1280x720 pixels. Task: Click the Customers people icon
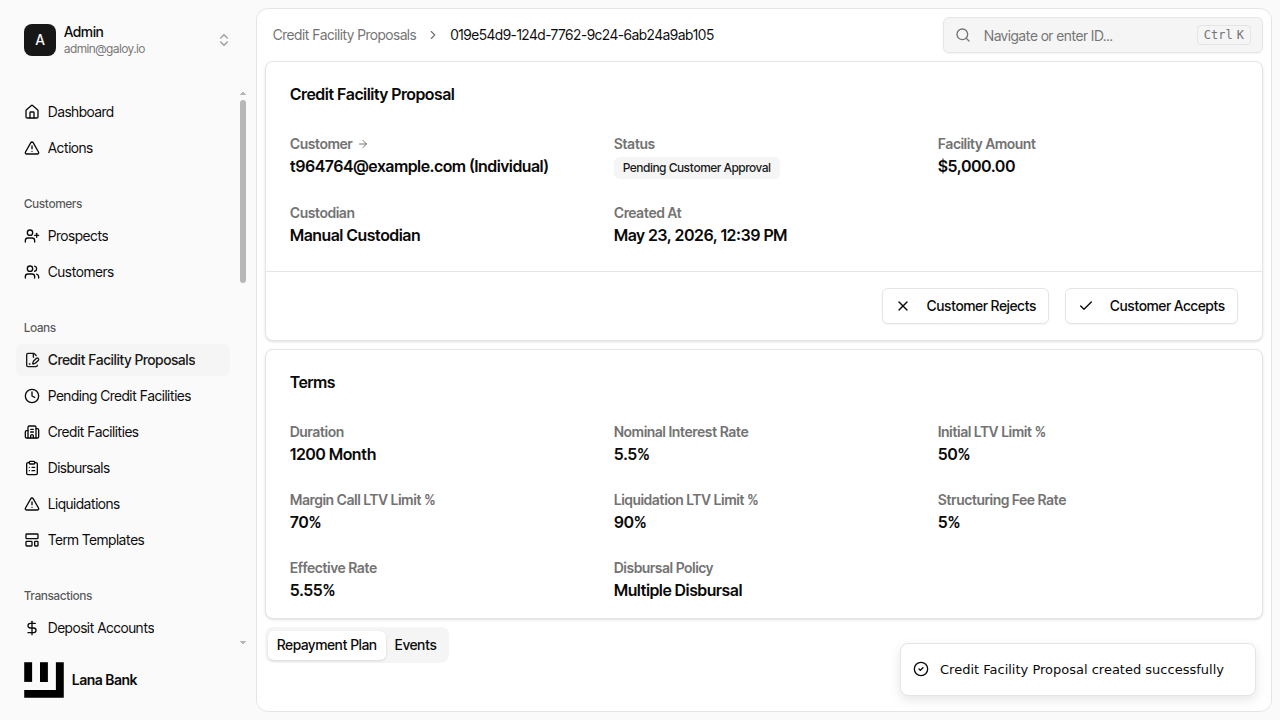tap(32, 272)
